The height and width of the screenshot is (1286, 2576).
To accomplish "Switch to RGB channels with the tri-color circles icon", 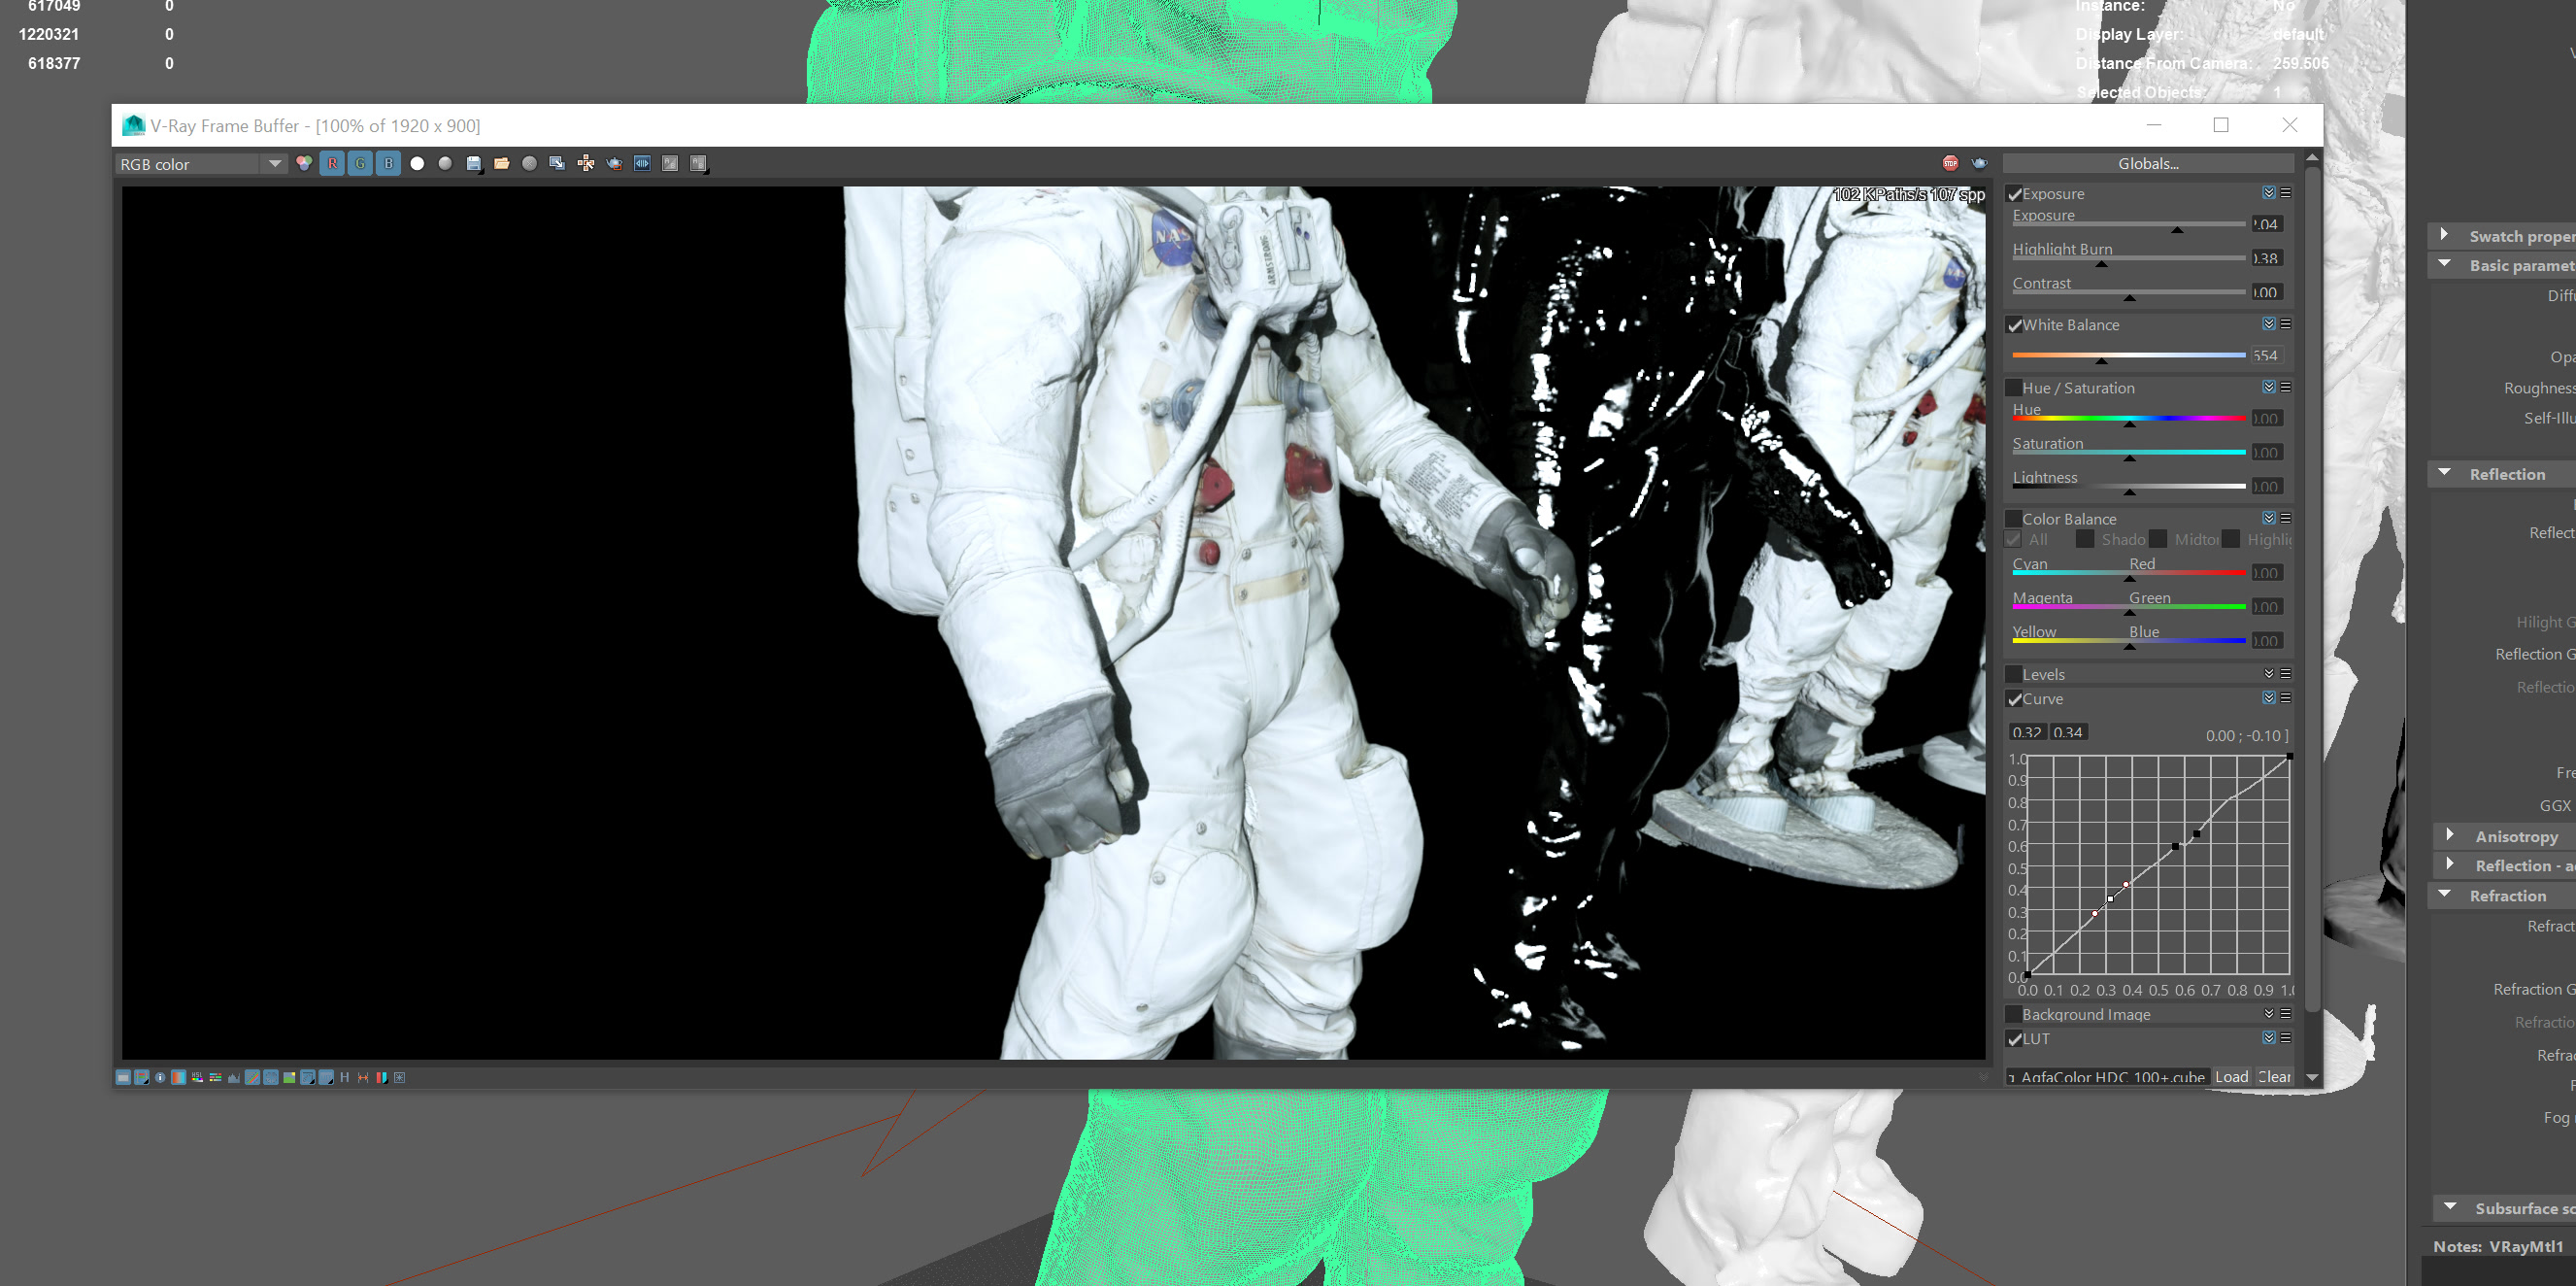I will 304,163.
